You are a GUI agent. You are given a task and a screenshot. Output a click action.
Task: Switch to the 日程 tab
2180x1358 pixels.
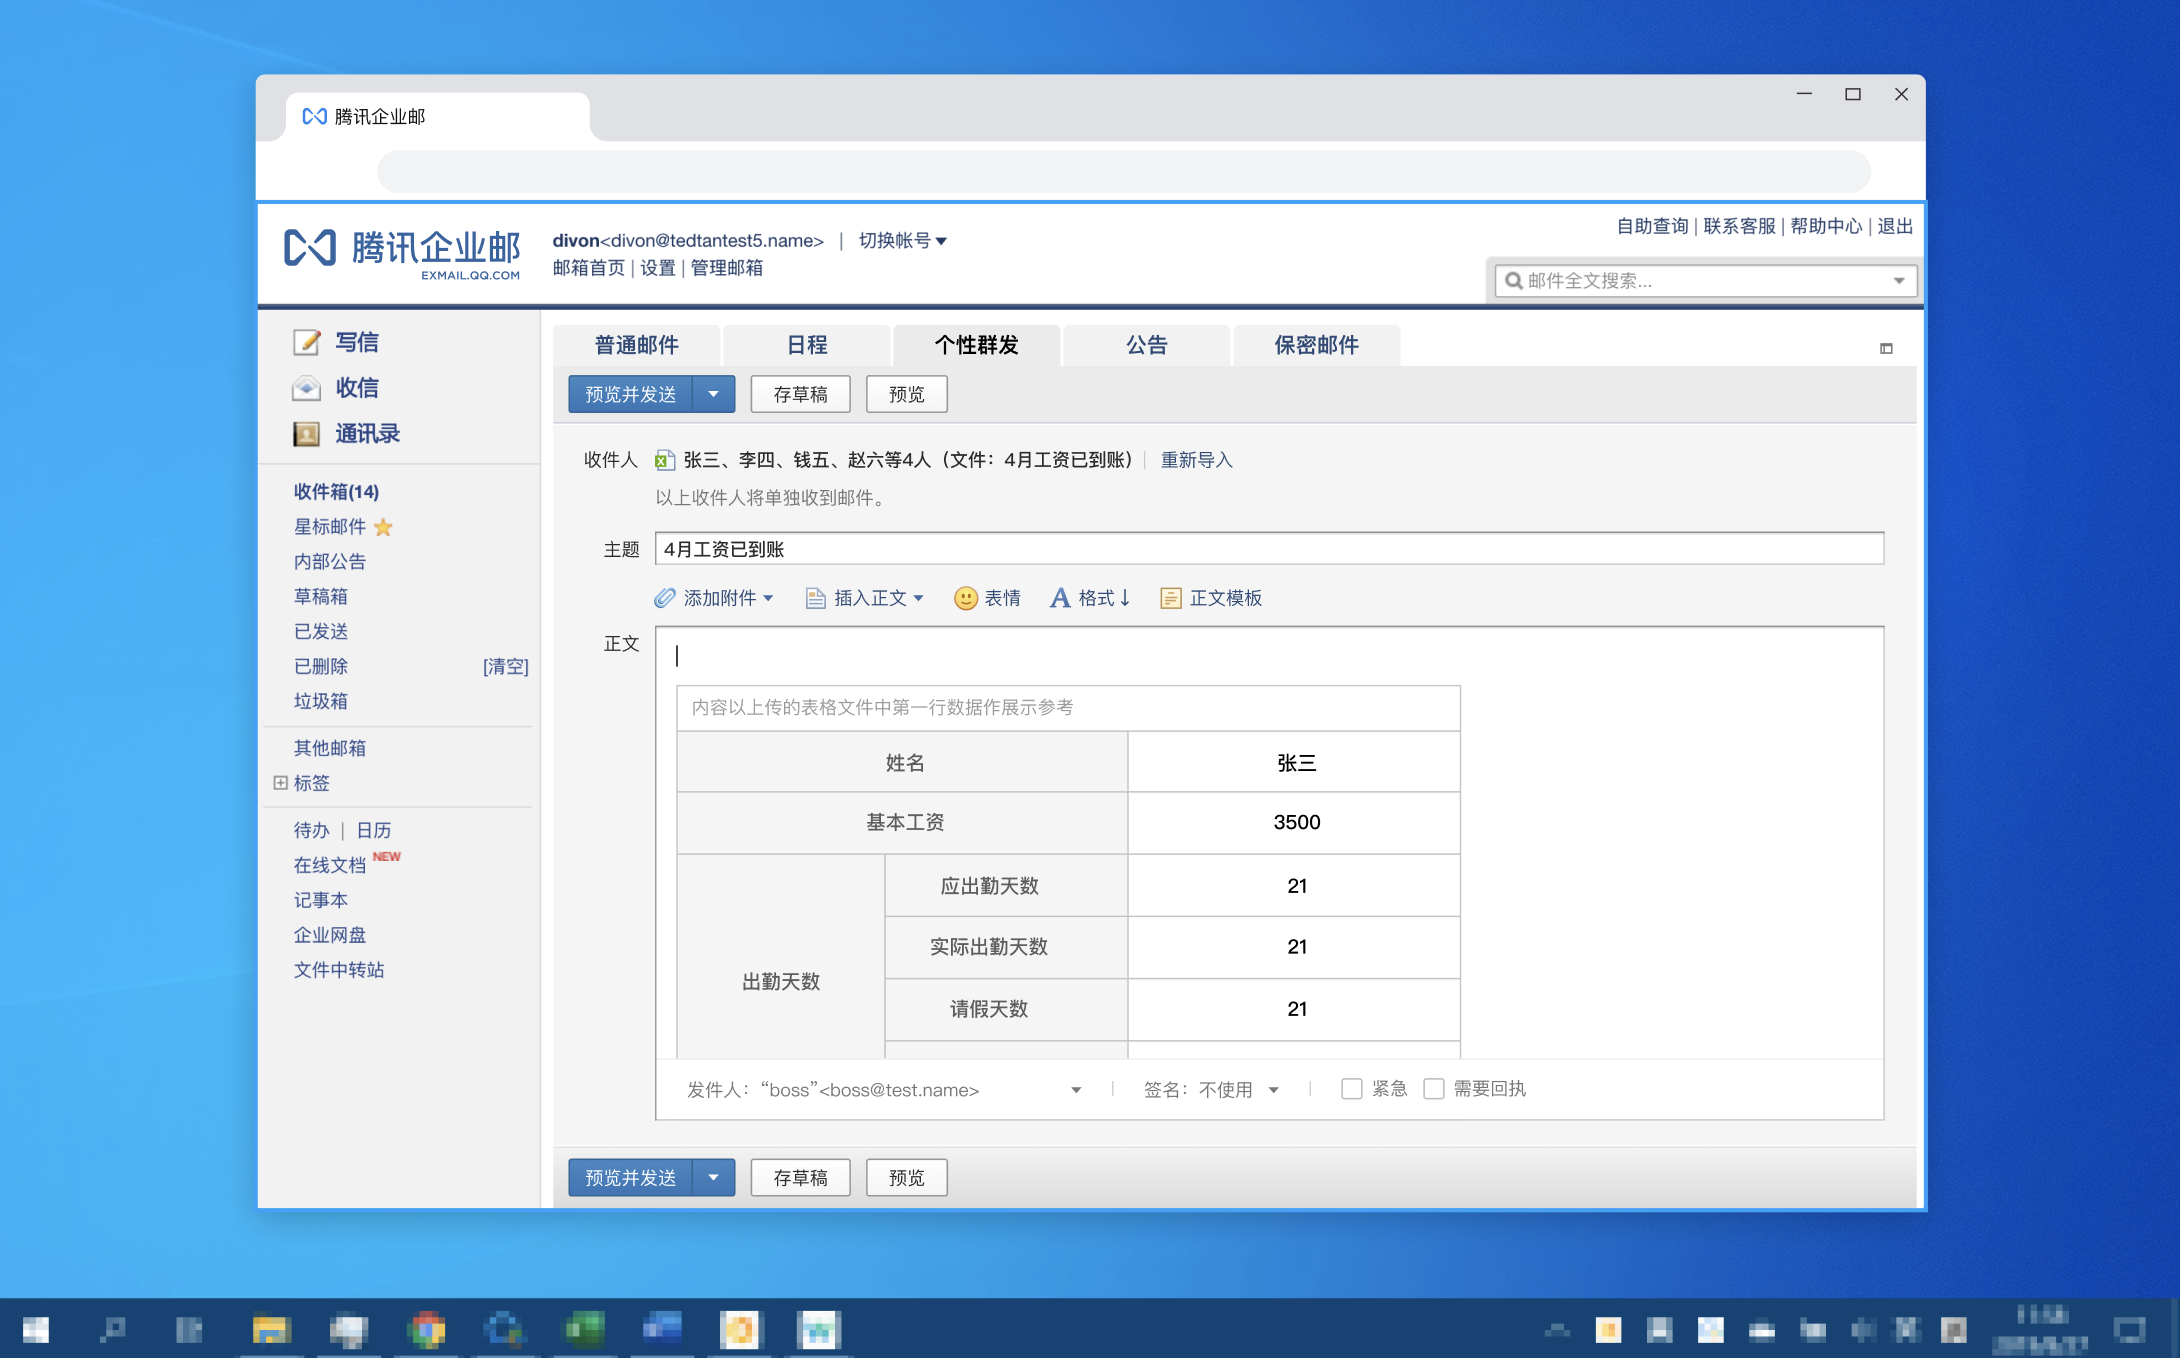807,345
